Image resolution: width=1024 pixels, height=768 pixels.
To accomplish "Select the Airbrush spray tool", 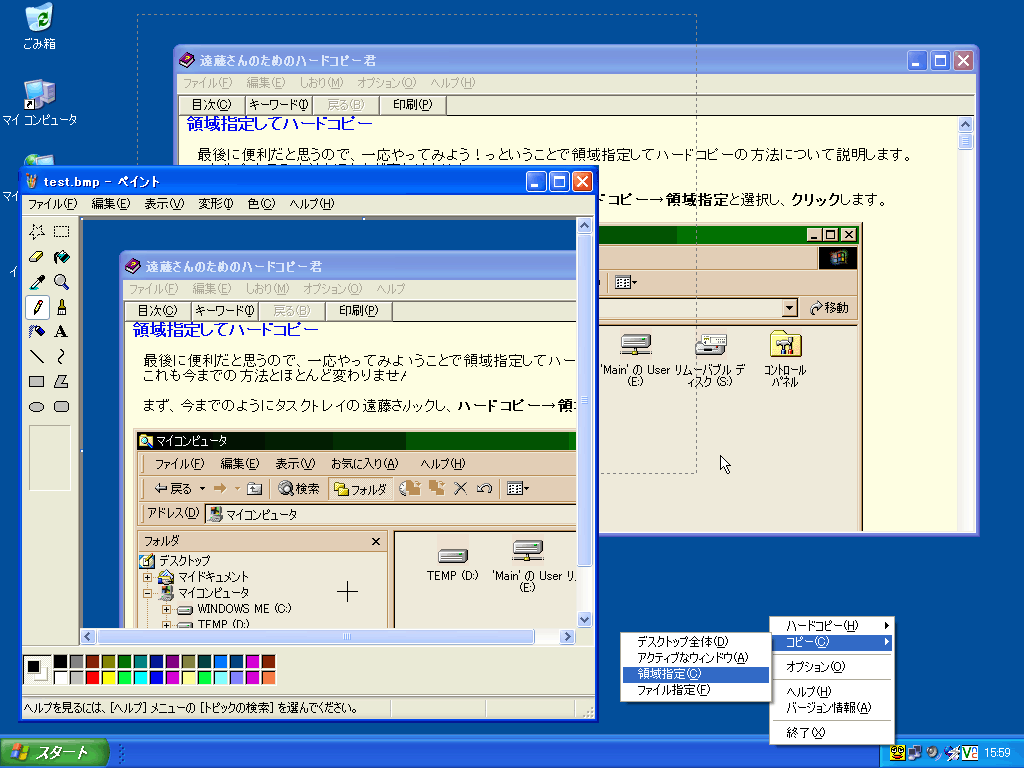I will (37, 331).
